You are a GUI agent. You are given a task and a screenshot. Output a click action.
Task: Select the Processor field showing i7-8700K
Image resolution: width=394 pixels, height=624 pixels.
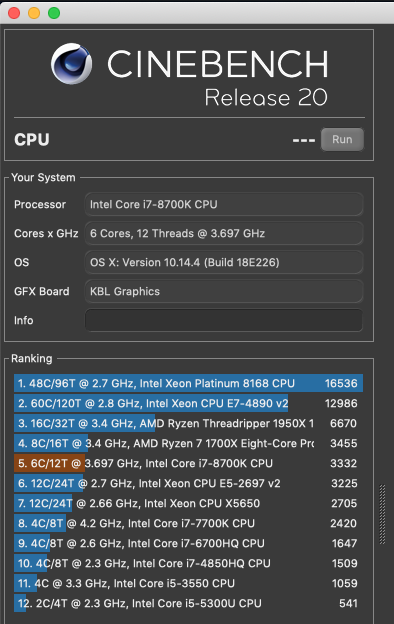pyautogui.click(x=224, y=204)
